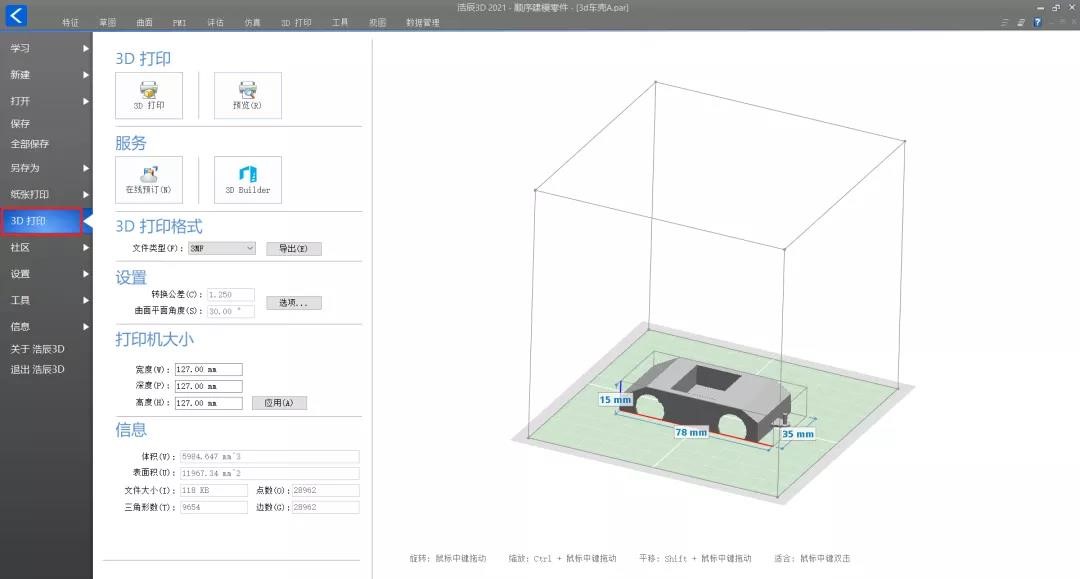Click the 曲面平面角度 angle field

pos(231,311)
